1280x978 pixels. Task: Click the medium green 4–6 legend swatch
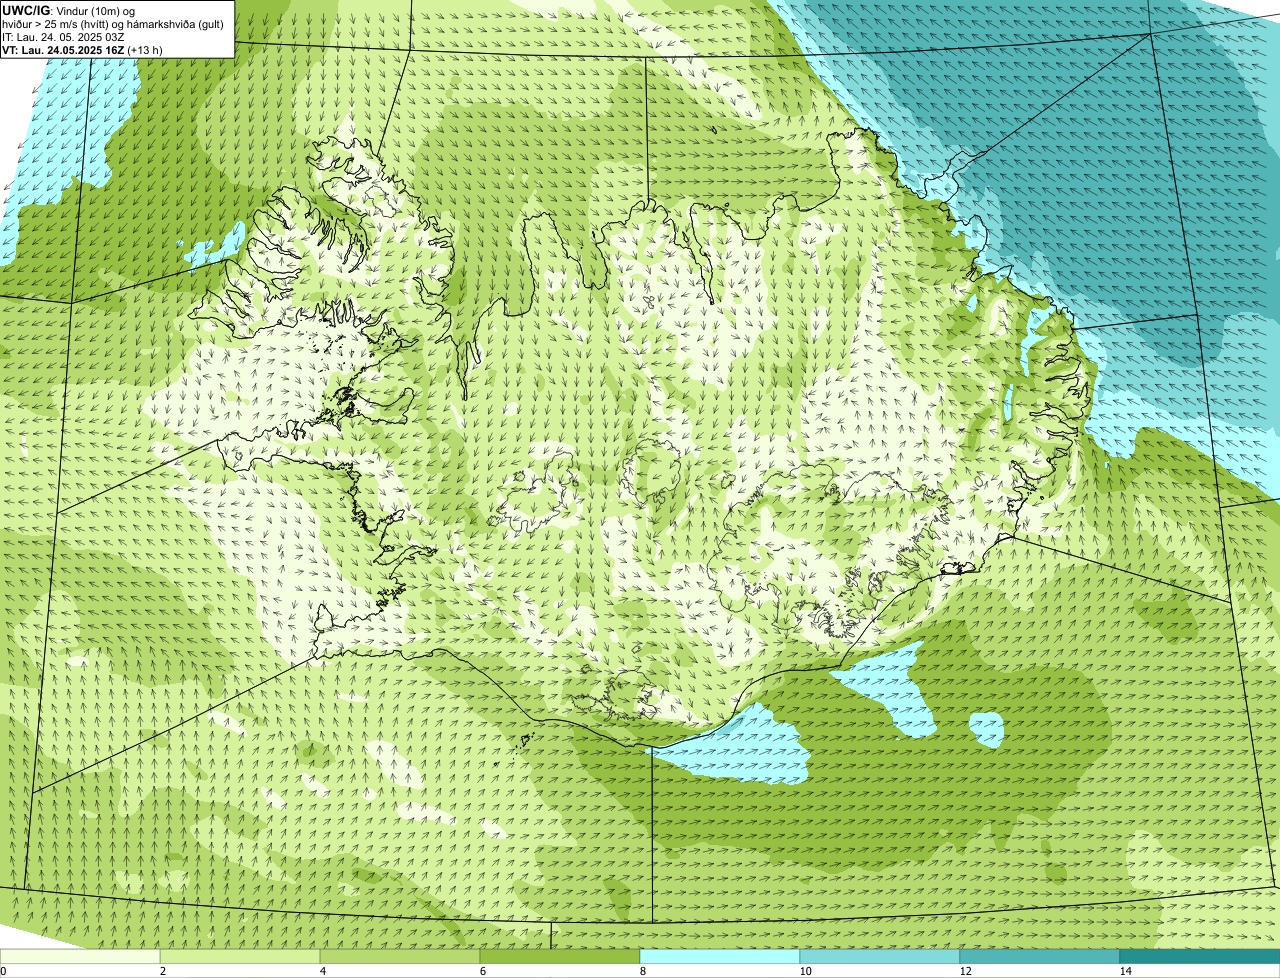pyautogui.click(x=400, y=956)
